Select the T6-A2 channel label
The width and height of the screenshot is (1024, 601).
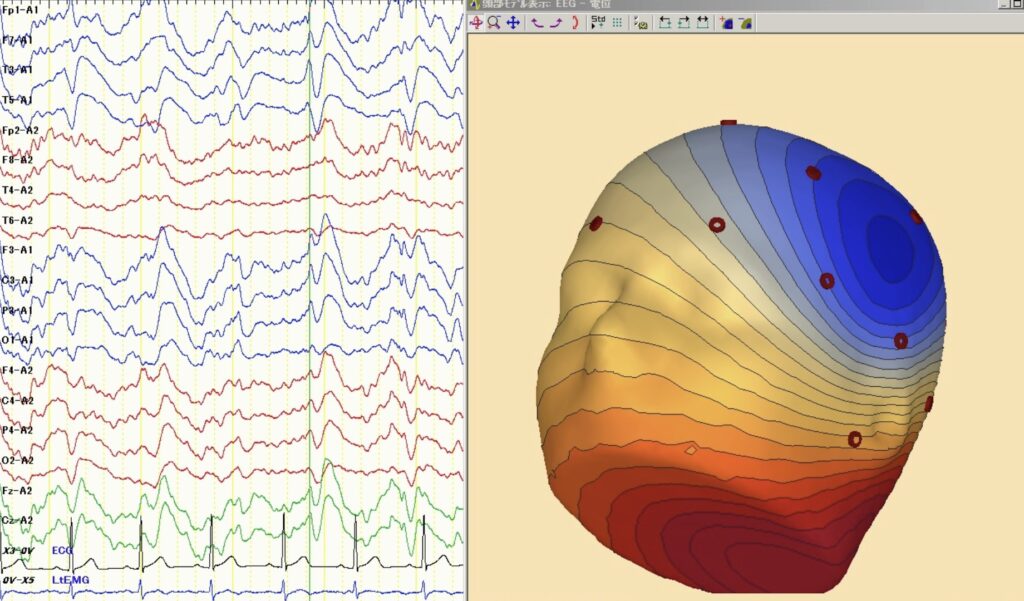click(x=18, y=220)
